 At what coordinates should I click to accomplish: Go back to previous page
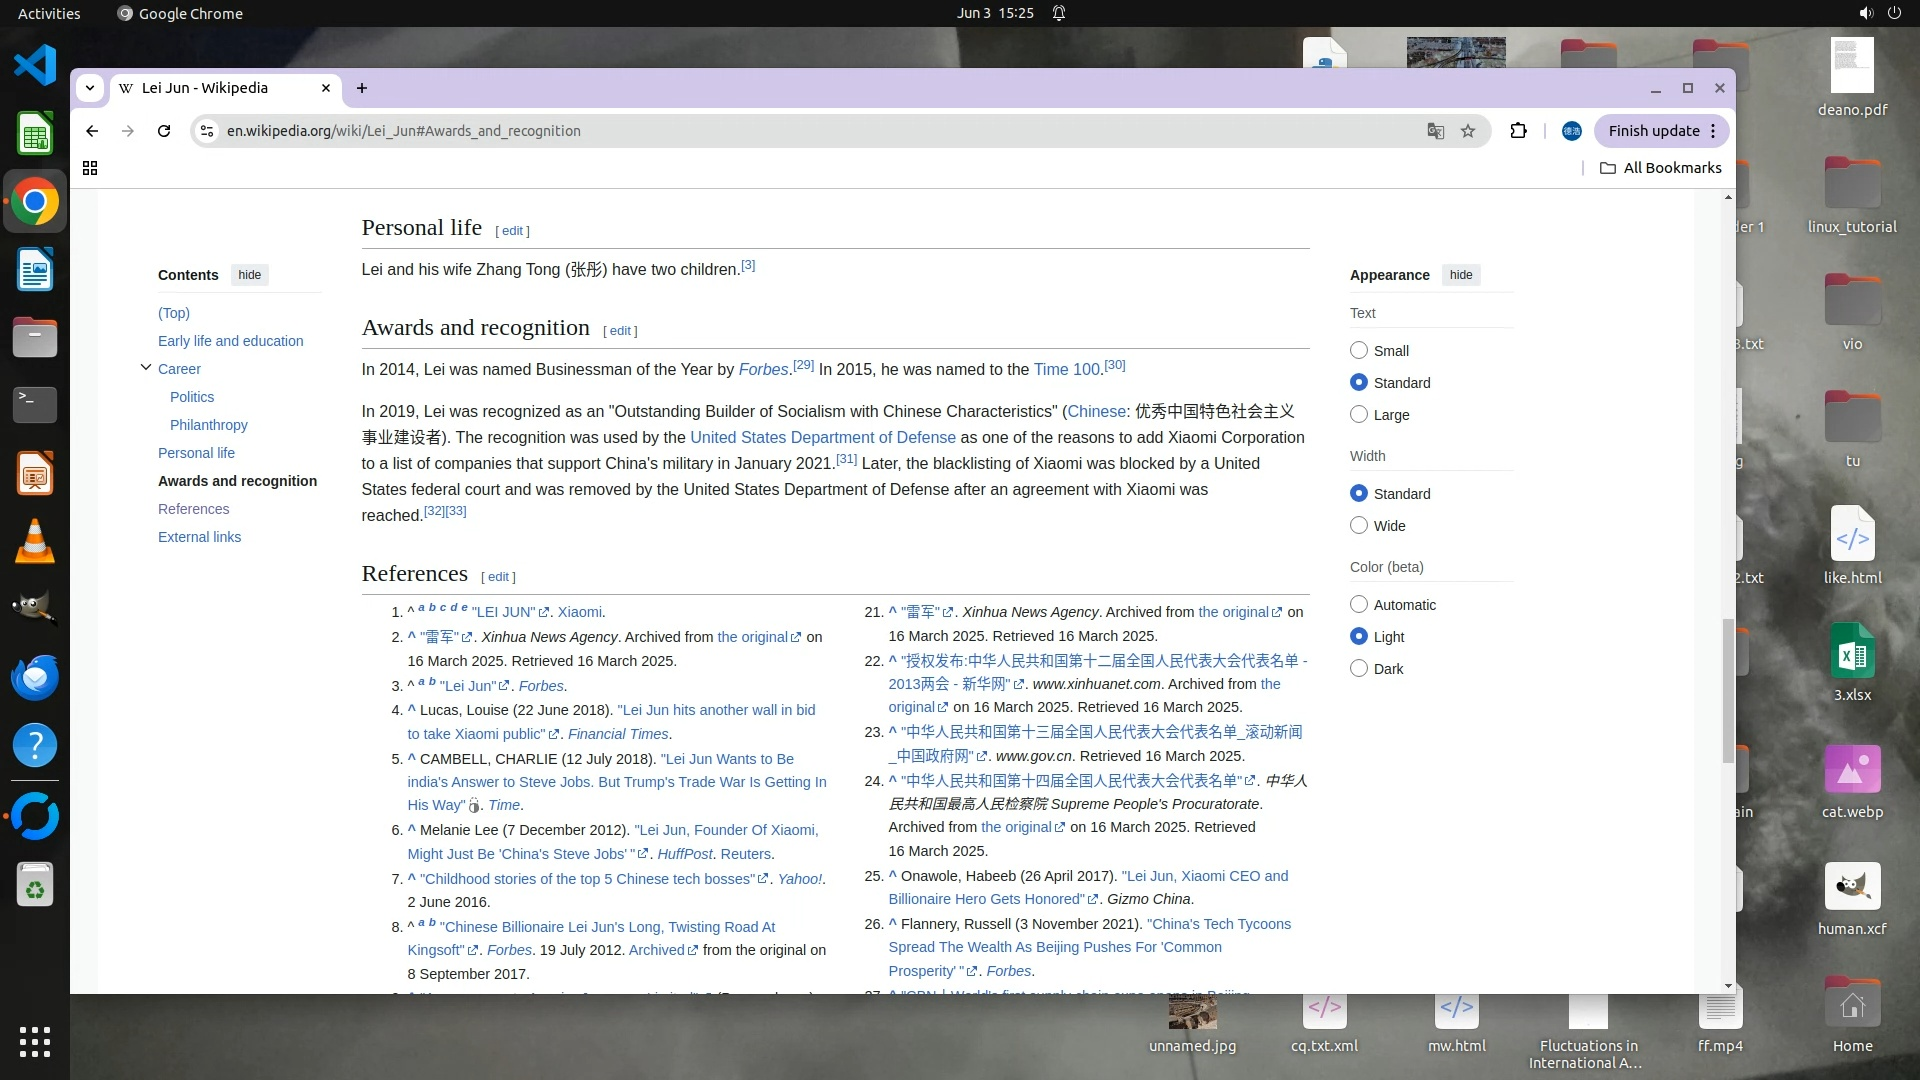click(92, 131)
